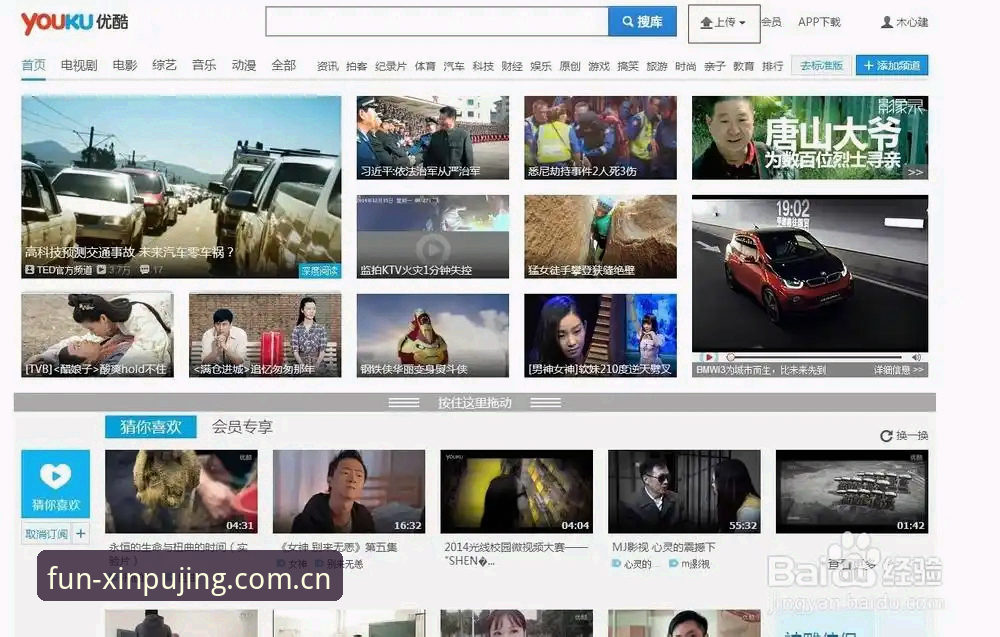
Task: Open 详细信息 link under BMW ad
Action: pyautogui.click(x=898, y=370)
